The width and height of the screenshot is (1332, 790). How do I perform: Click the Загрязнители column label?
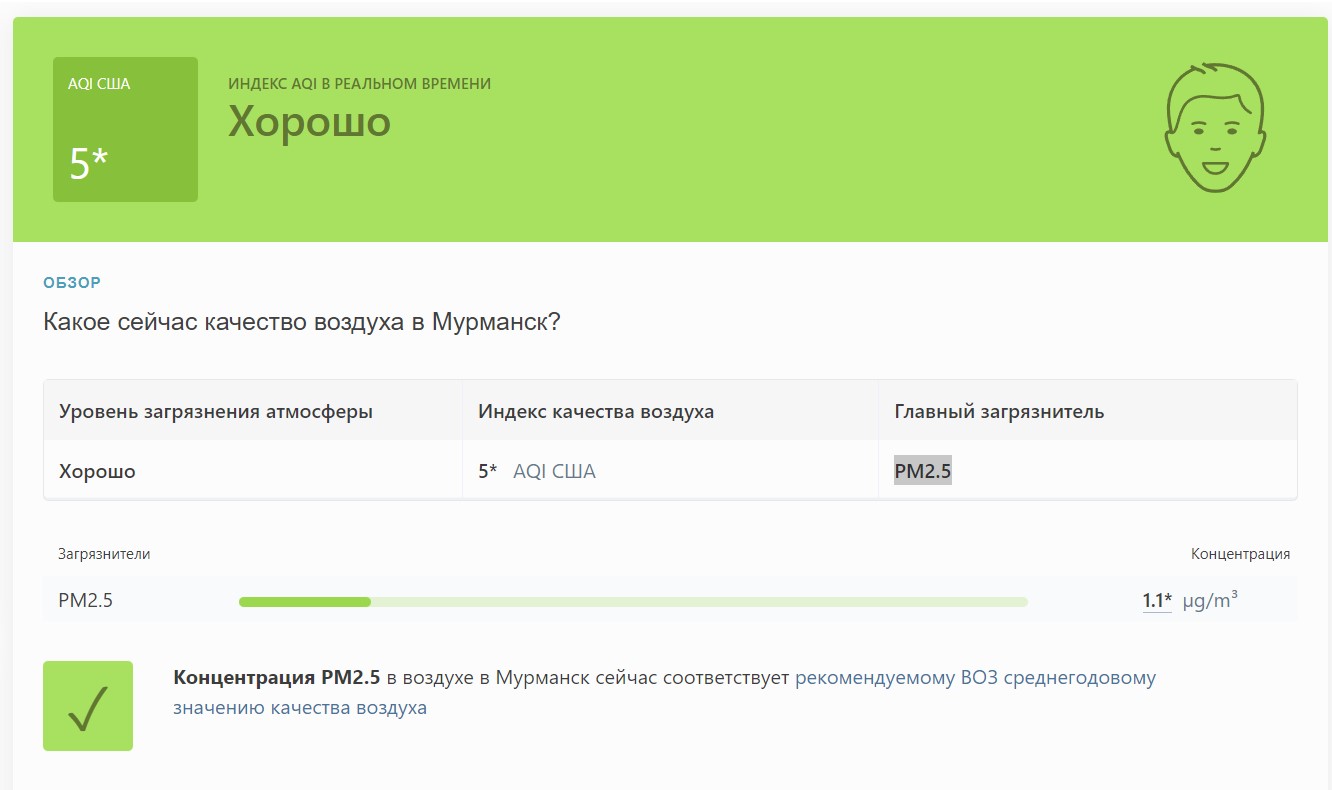point(104,554)
